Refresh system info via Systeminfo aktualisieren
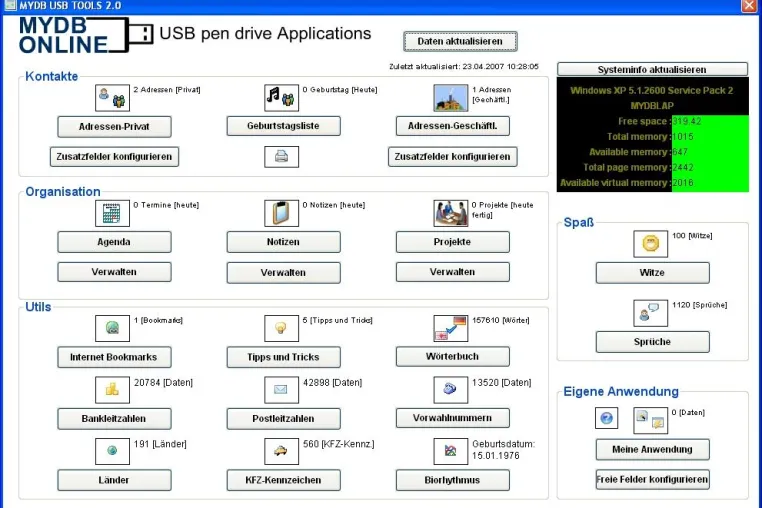 [652, 70]
